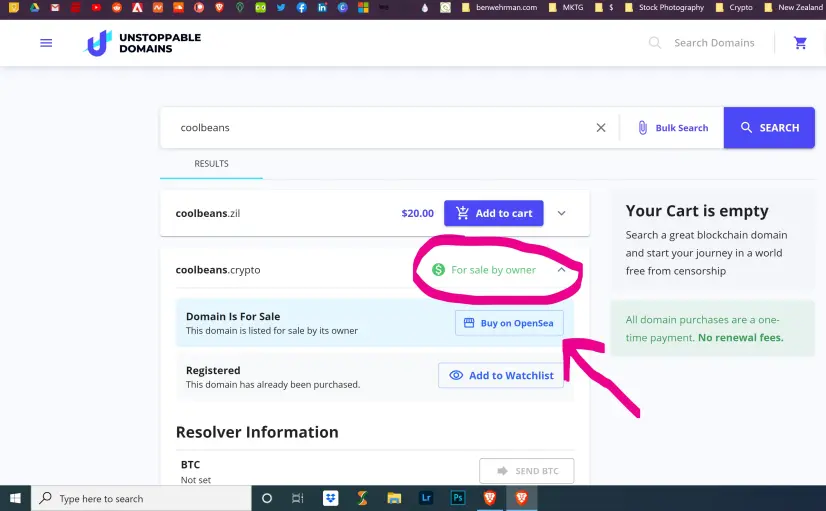This screenshot has width=826, height=511.
Task: Open Windows Start menu
Action: coord(15,498)
